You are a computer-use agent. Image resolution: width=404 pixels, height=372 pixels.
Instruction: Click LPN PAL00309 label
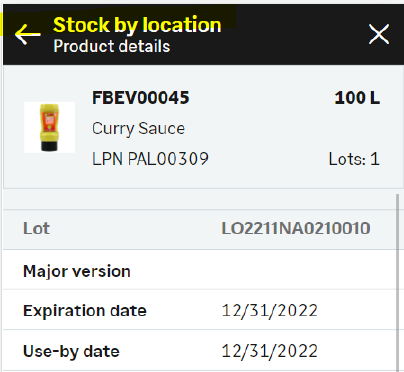(x=150, y=159)
